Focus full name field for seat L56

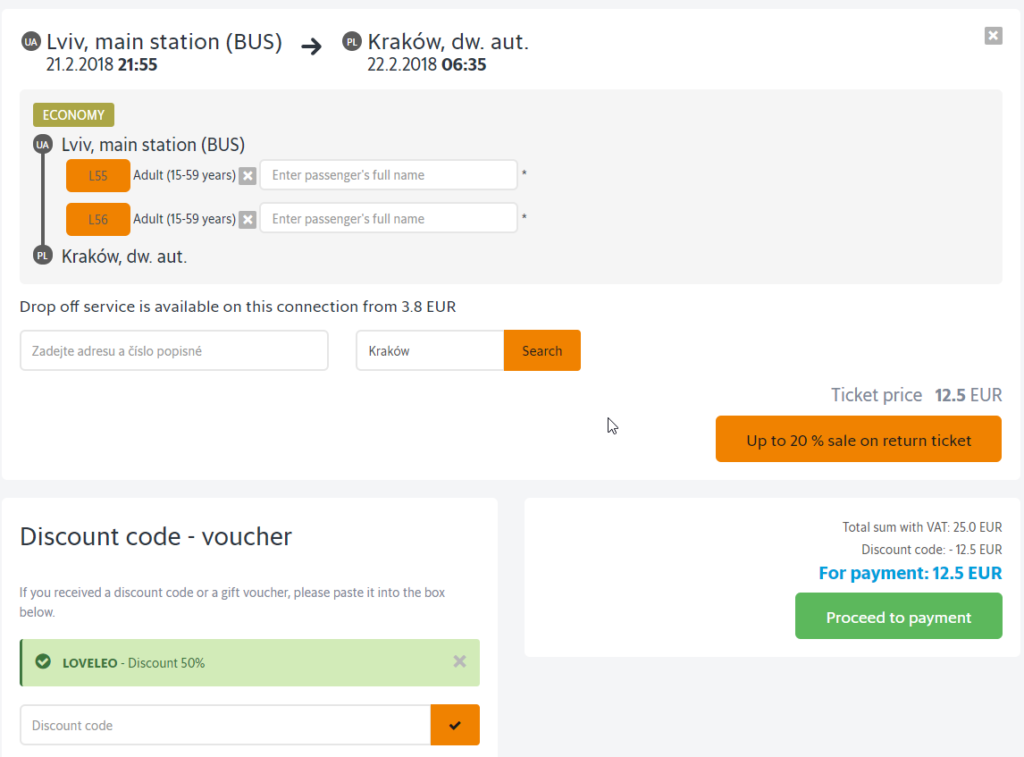click(389, 219)
